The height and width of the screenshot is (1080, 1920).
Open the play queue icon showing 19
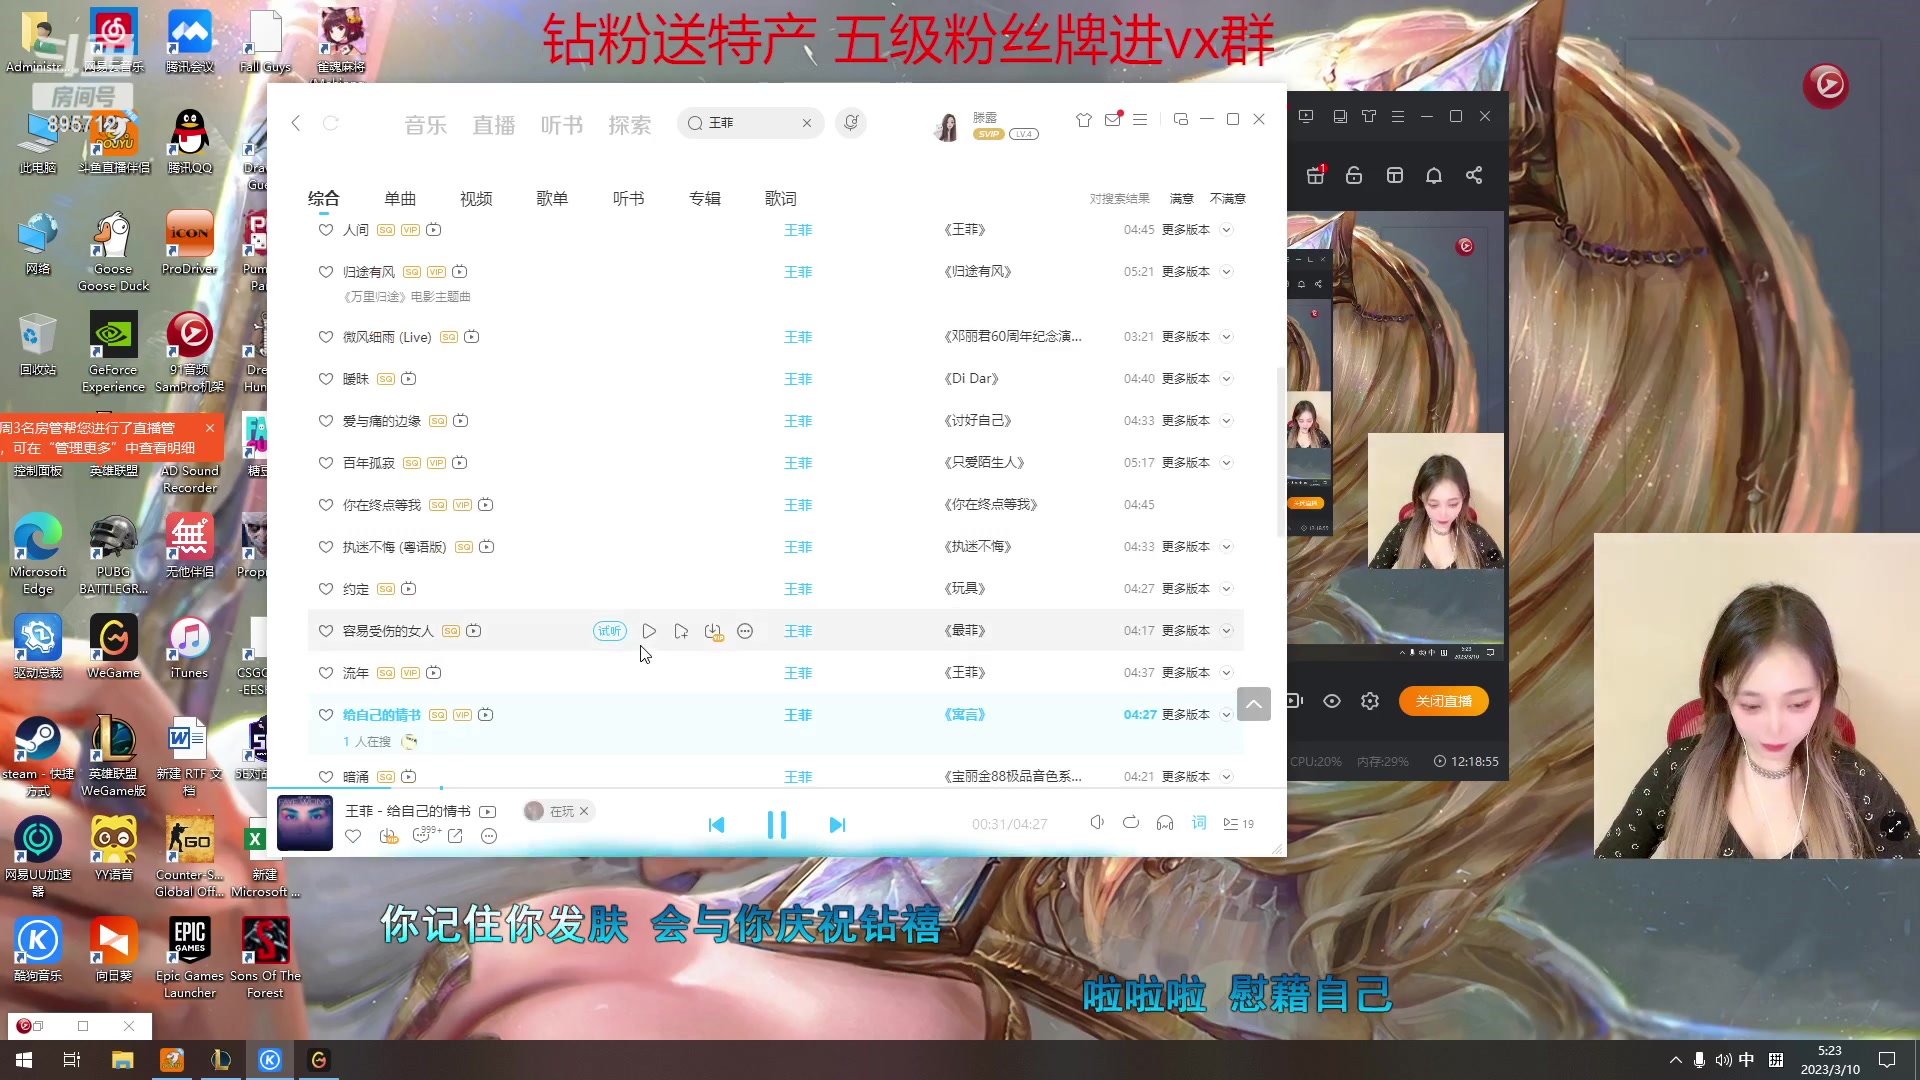(1238, 823)
